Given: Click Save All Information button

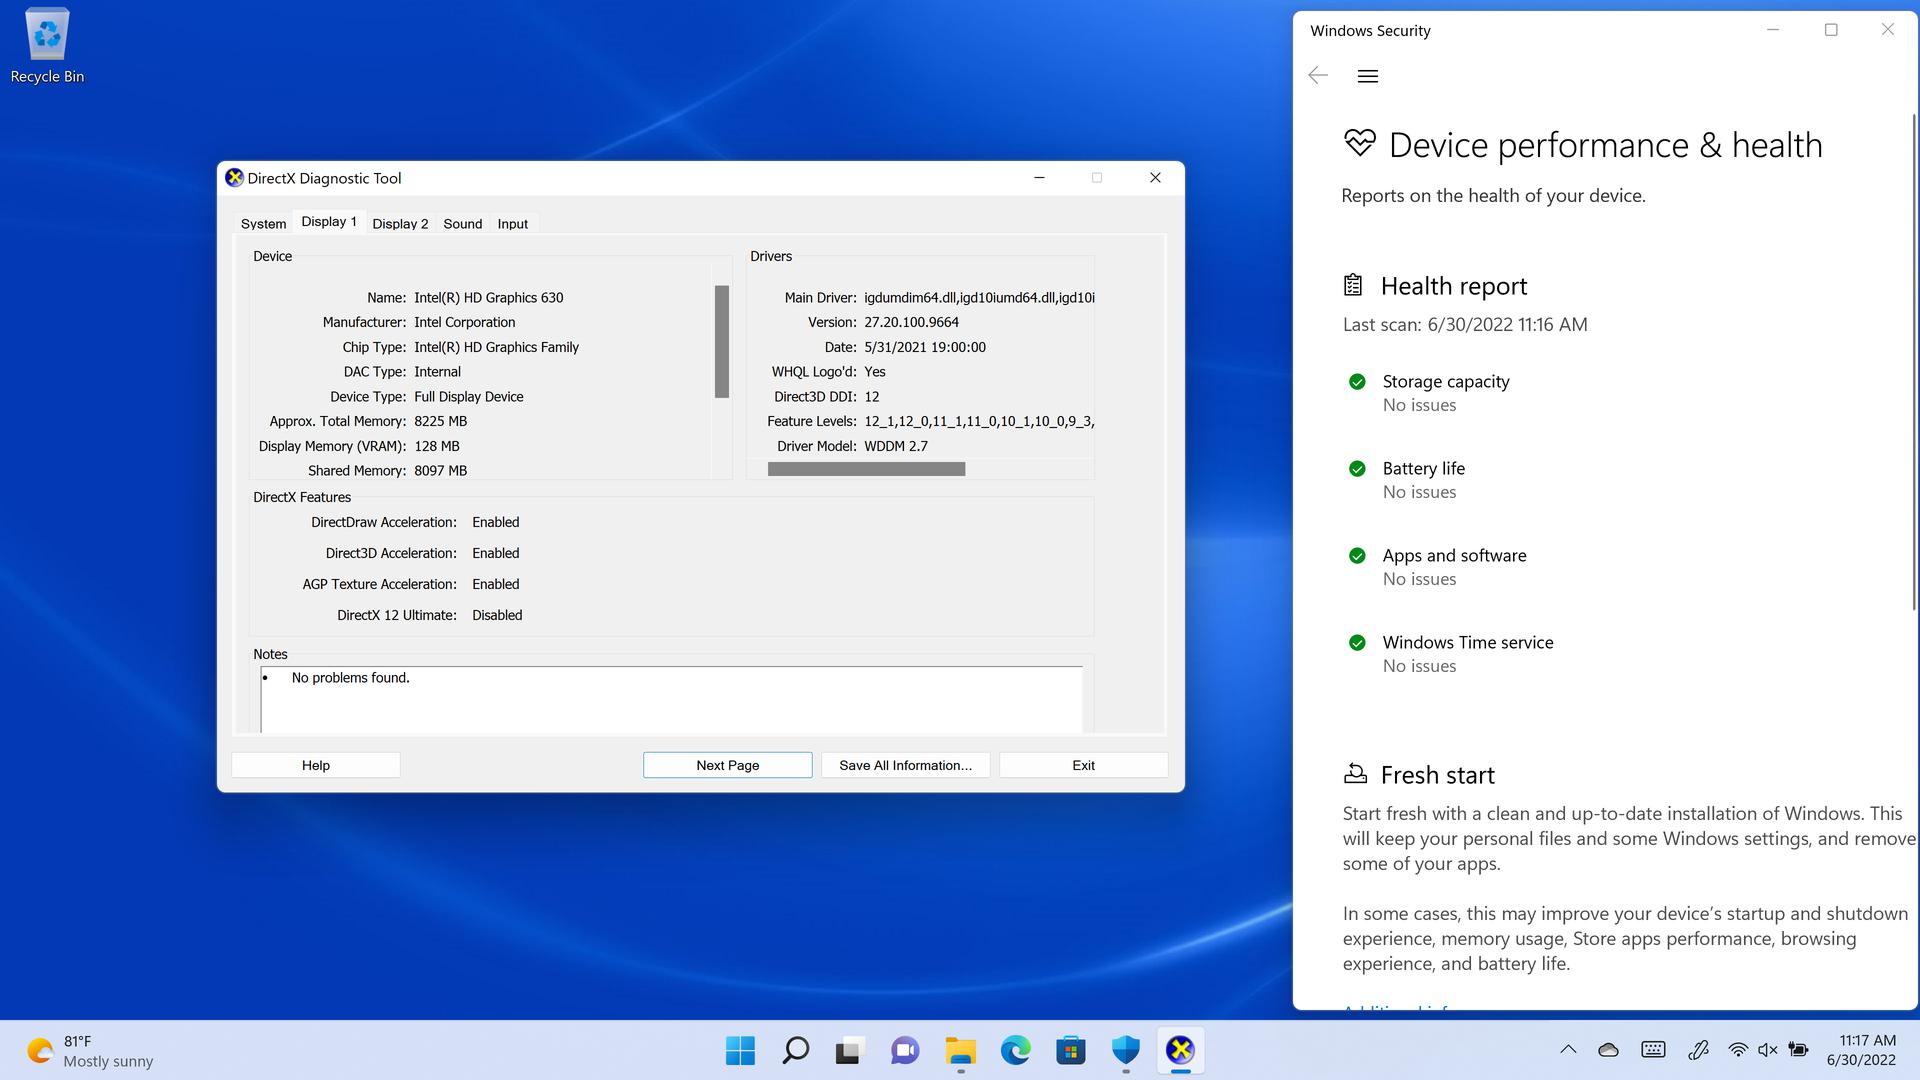Looking at the screenshot, I should point(905,765).
